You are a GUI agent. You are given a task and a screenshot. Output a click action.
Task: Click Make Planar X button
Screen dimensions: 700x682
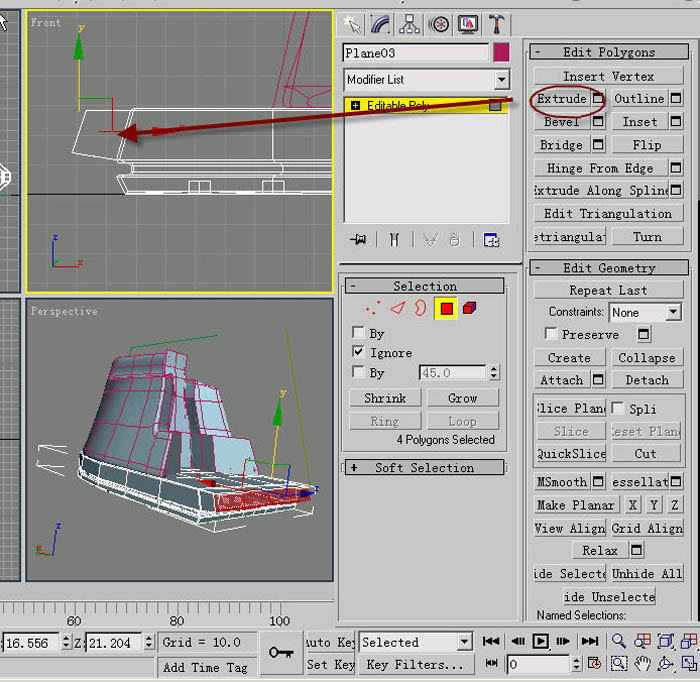[632, 505]
